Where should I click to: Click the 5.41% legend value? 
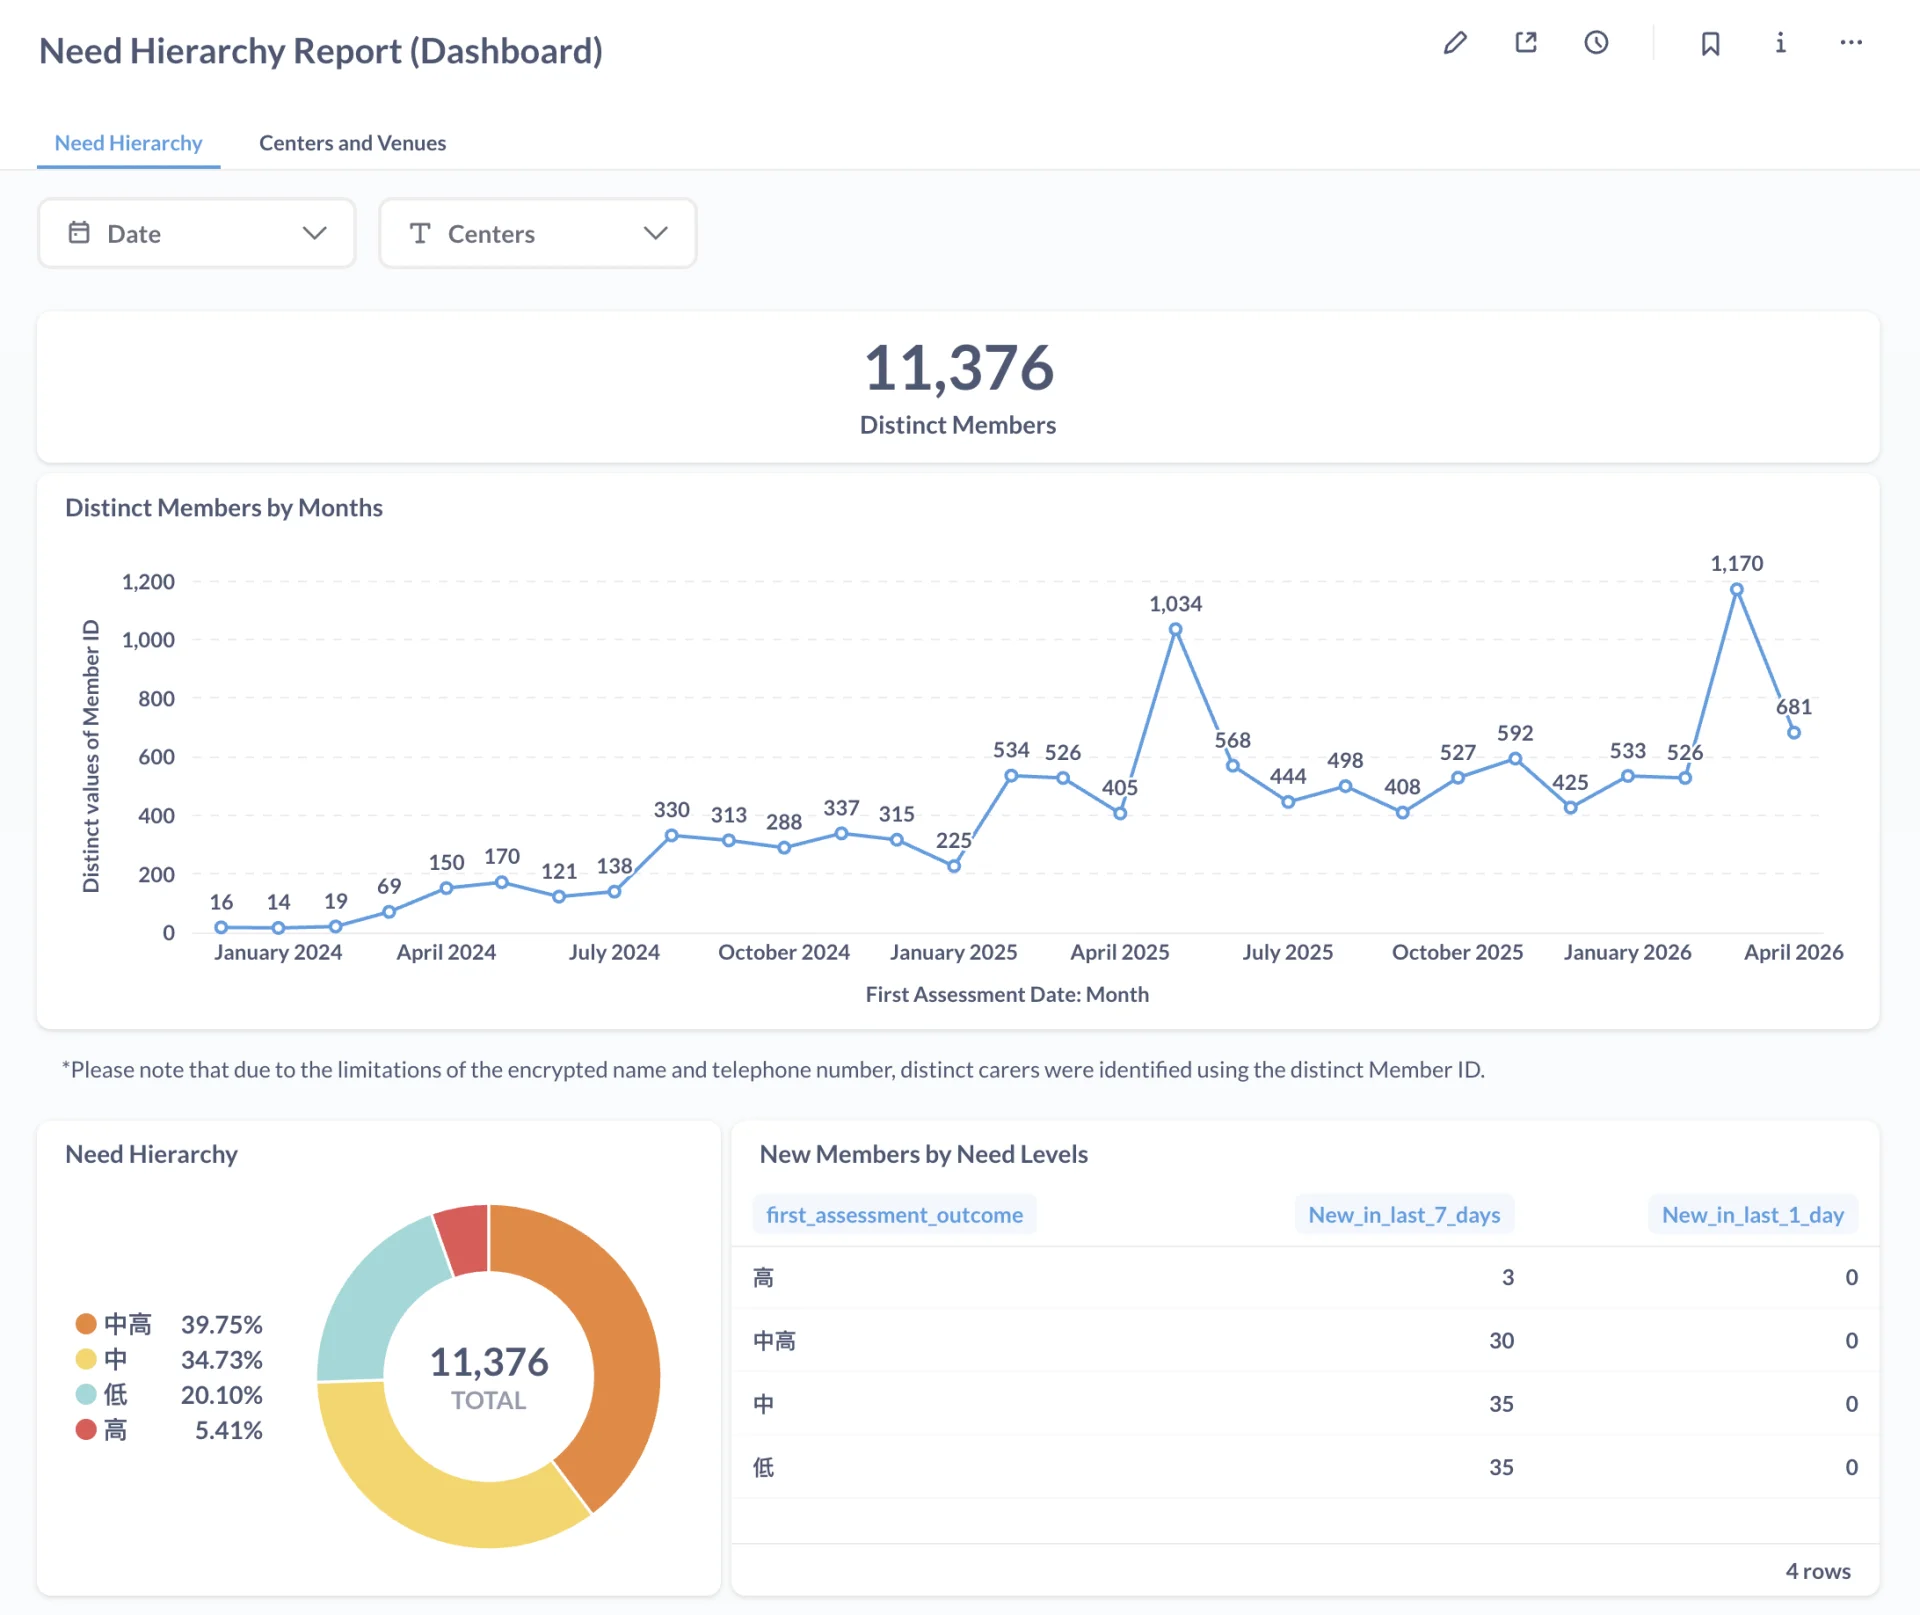[228, 1430]
